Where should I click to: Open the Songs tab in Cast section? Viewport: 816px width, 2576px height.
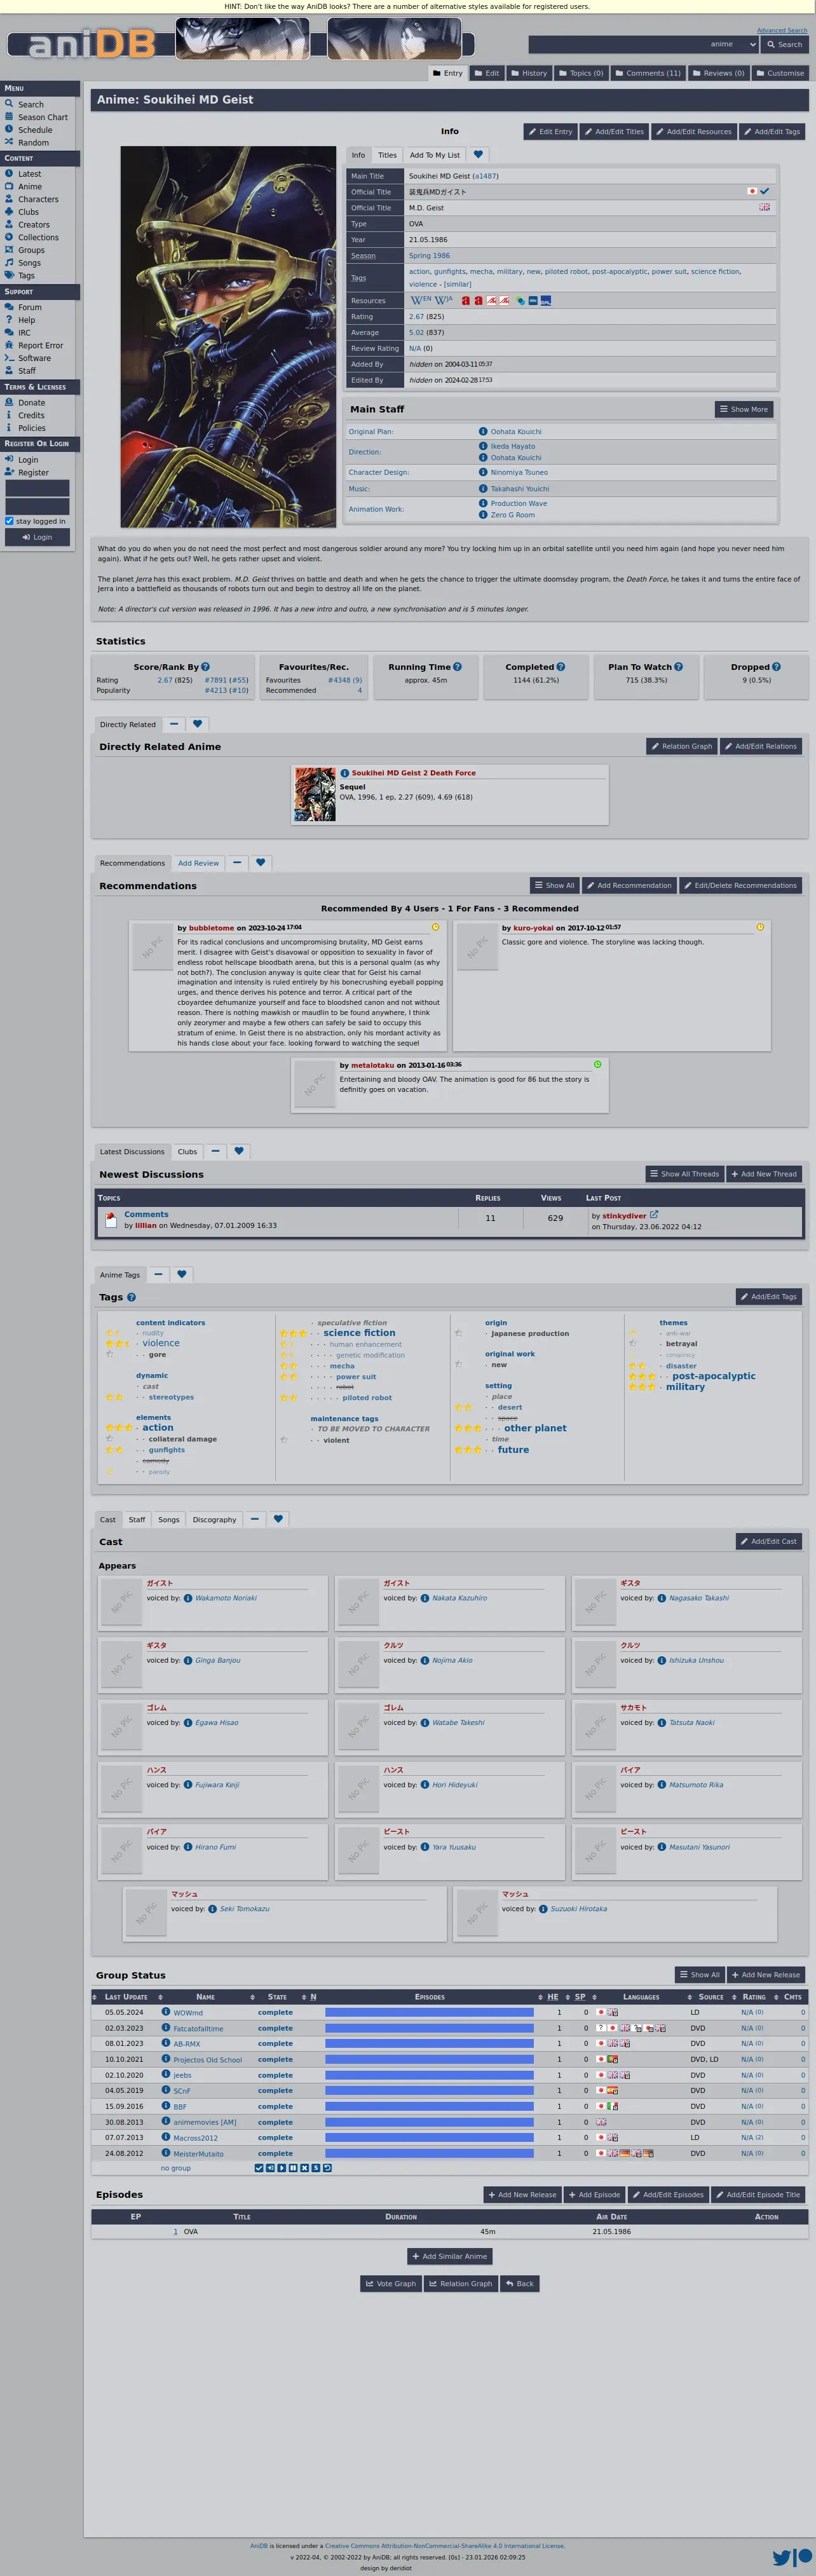coord(169,1520)
